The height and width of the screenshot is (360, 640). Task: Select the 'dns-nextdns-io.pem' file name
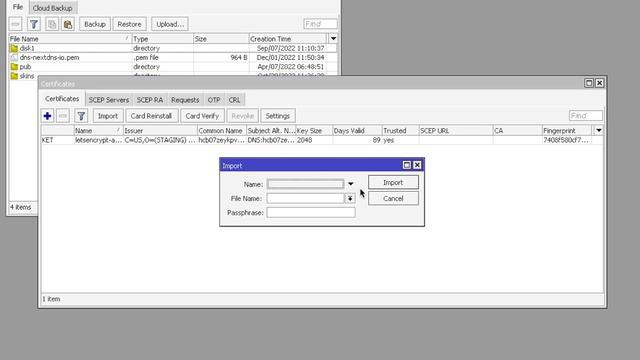(x=49, y=58)
